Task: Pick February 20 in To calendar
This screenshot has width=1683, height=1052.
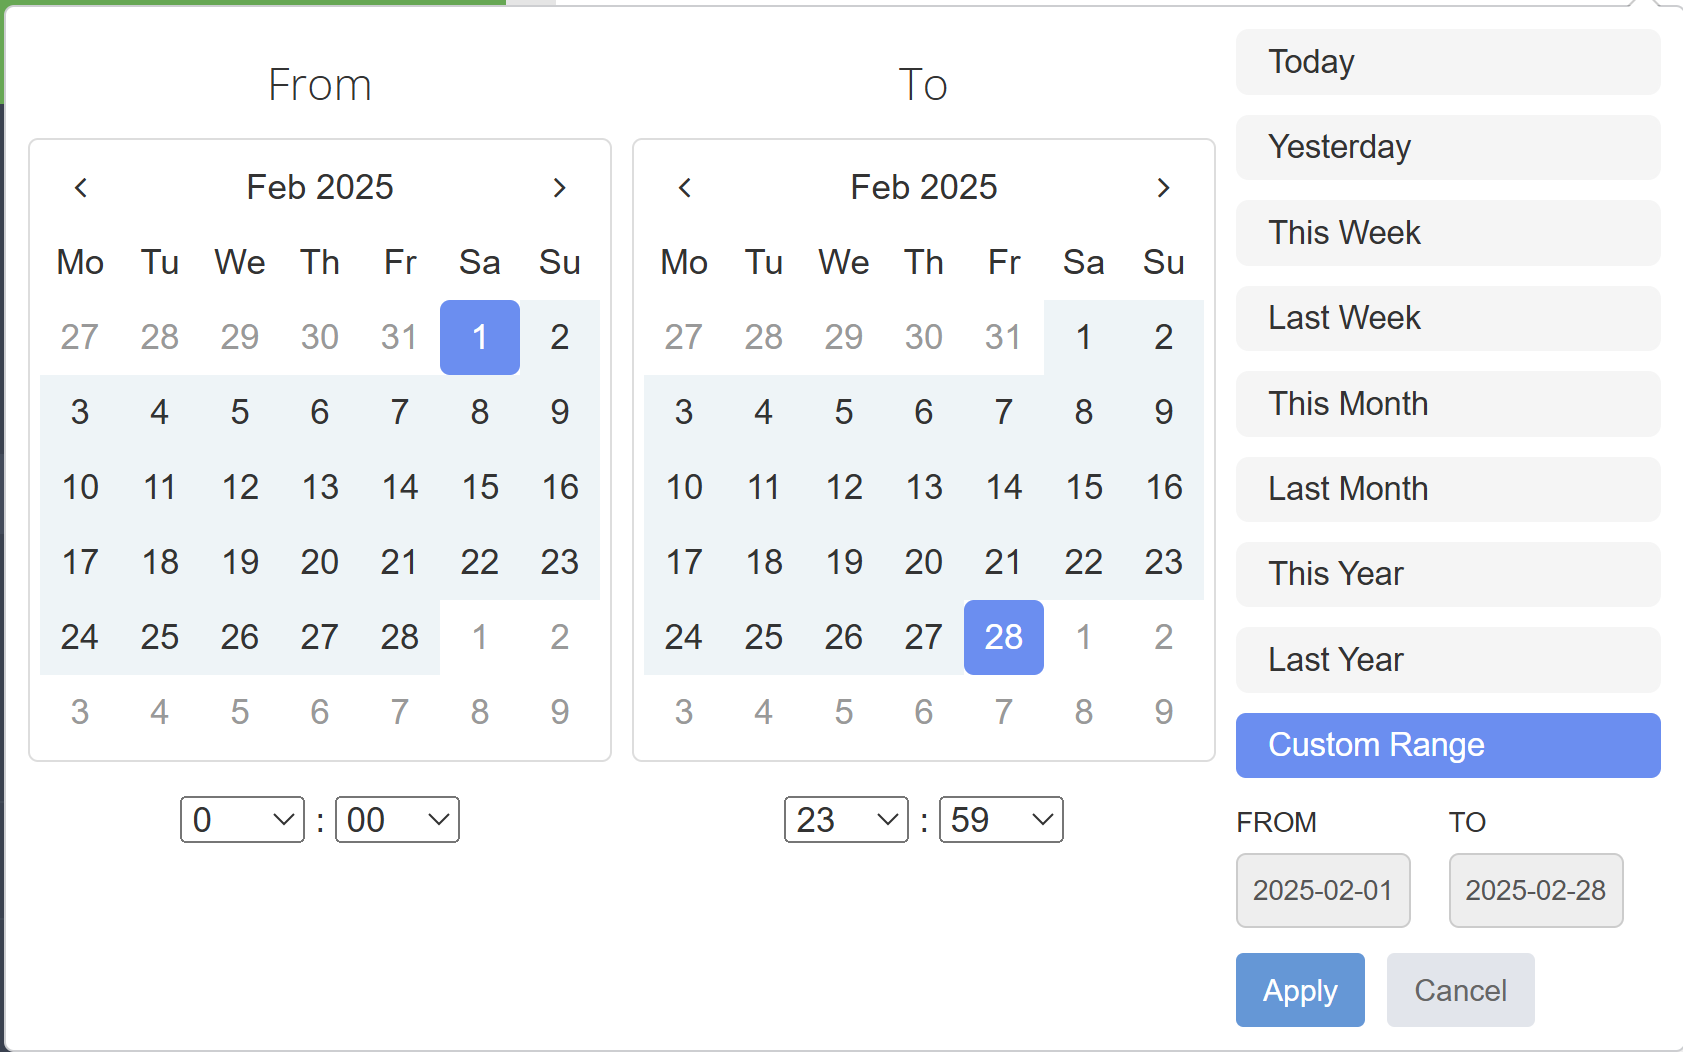Action: click(x=924, y=562)
